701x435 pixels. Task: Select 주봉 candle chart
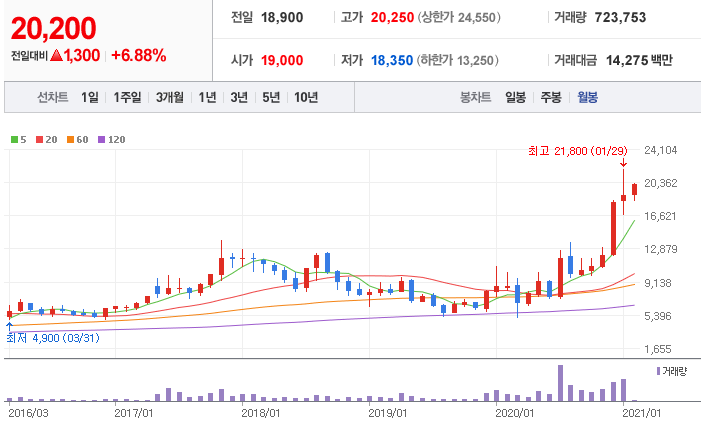(551, 97)
